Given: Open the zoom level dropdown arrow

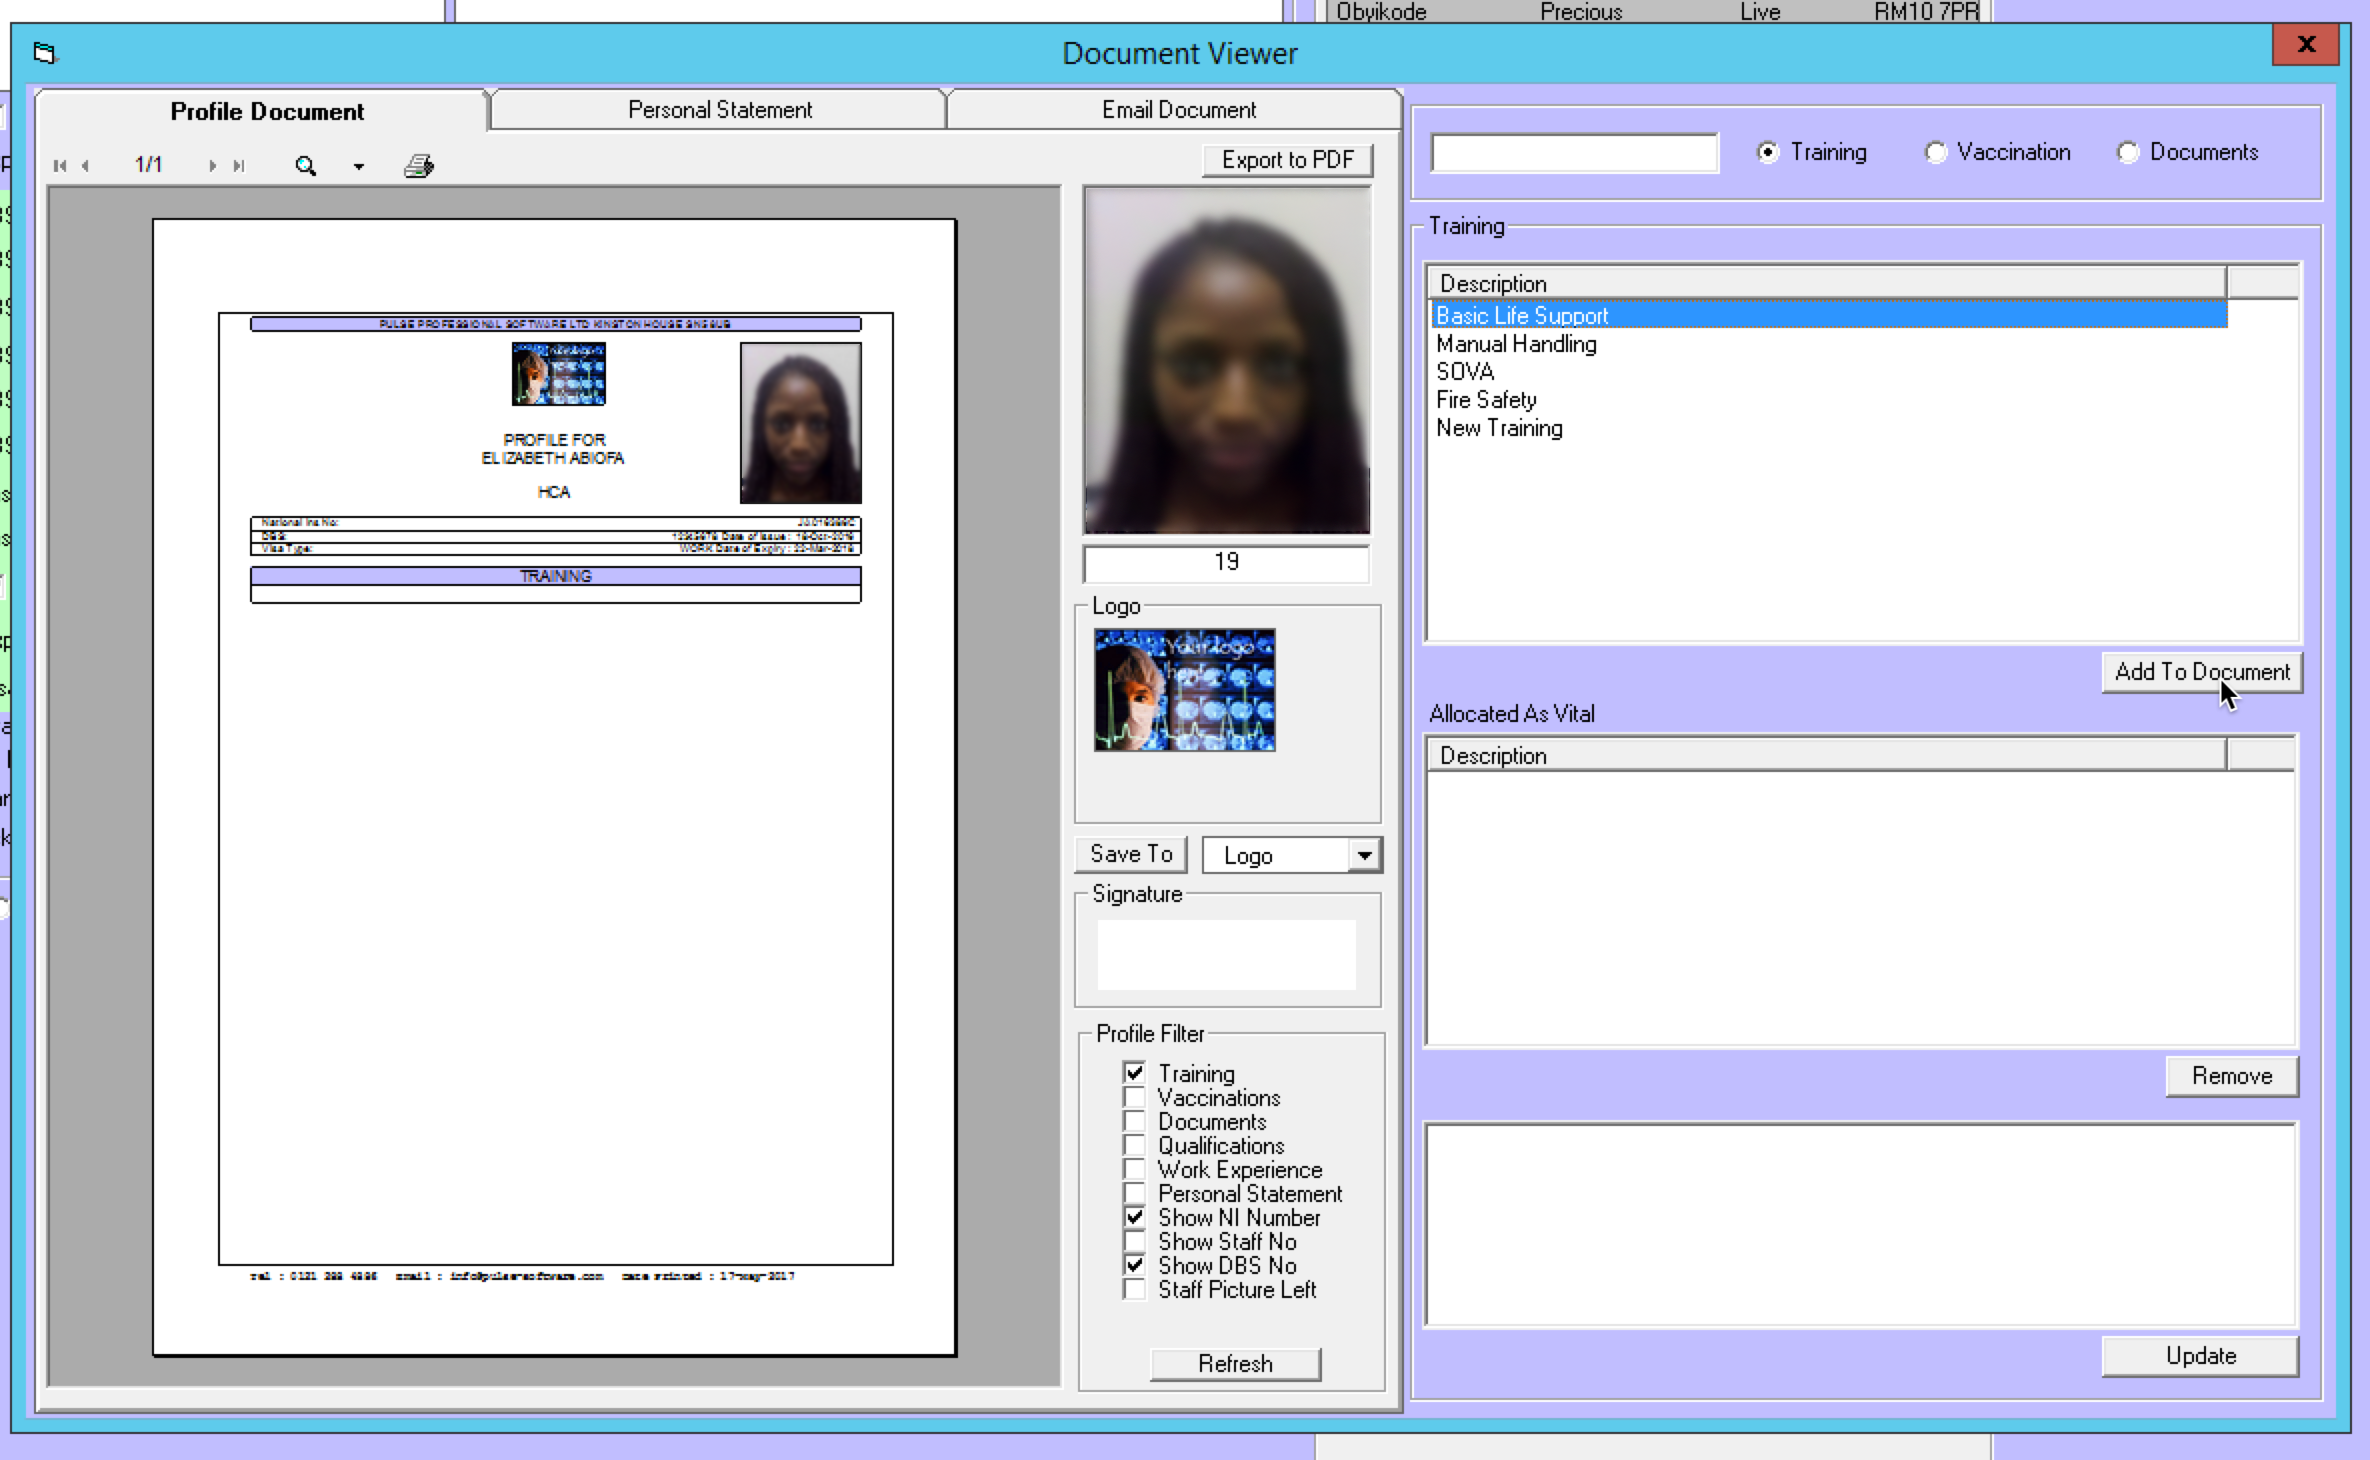Looking at the screenshot, I should pyautogui.click(x=358, y=167).
